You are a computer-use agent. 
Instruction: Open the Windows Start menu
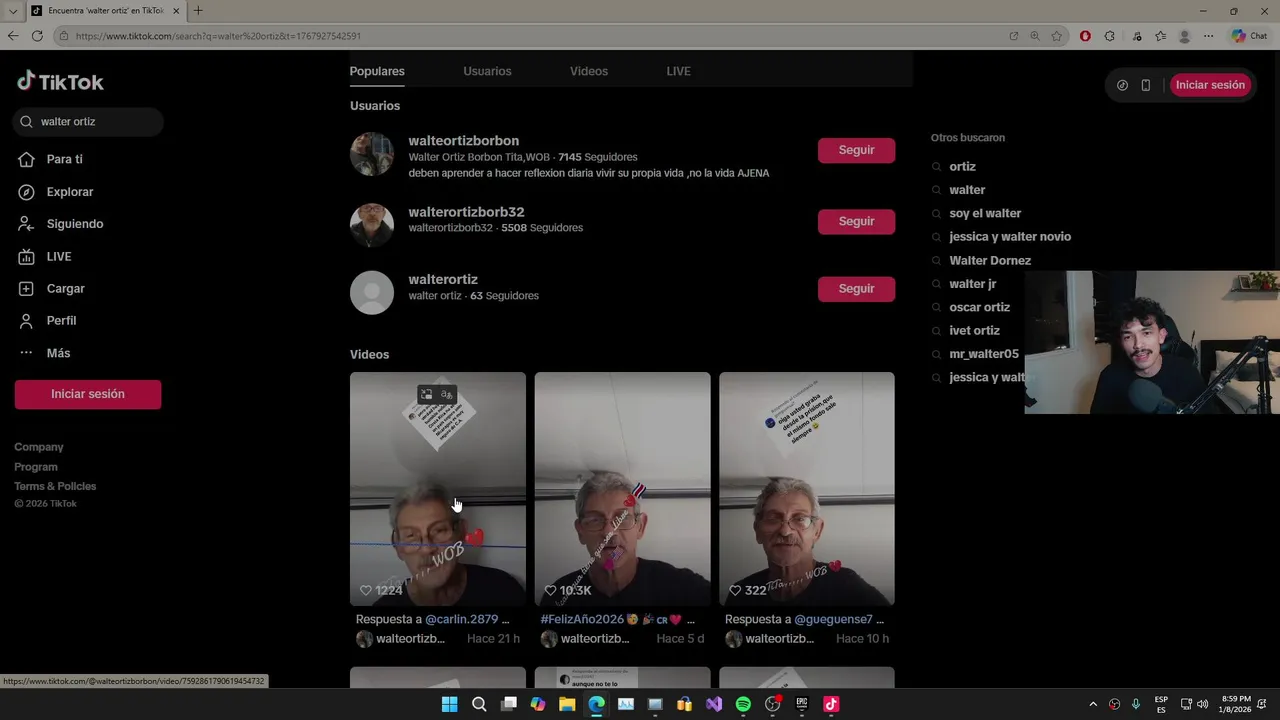[449, 704]
